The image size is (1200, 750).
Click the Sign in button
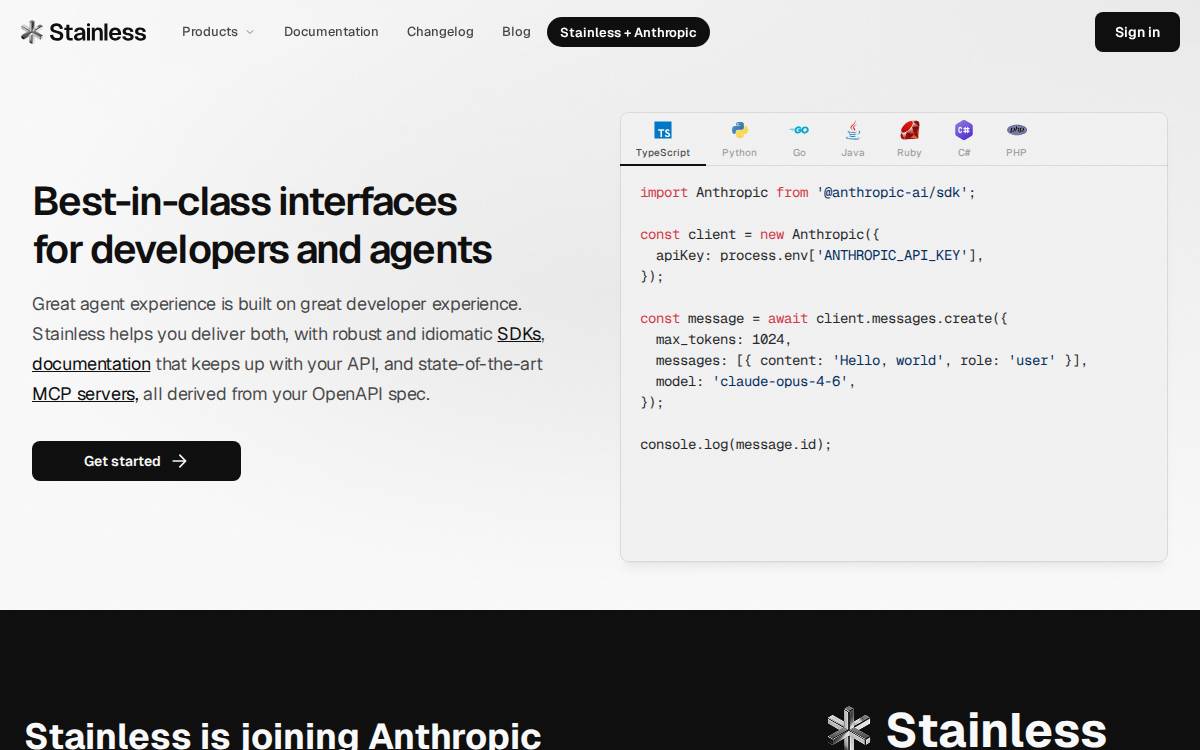coord(1137,32)
